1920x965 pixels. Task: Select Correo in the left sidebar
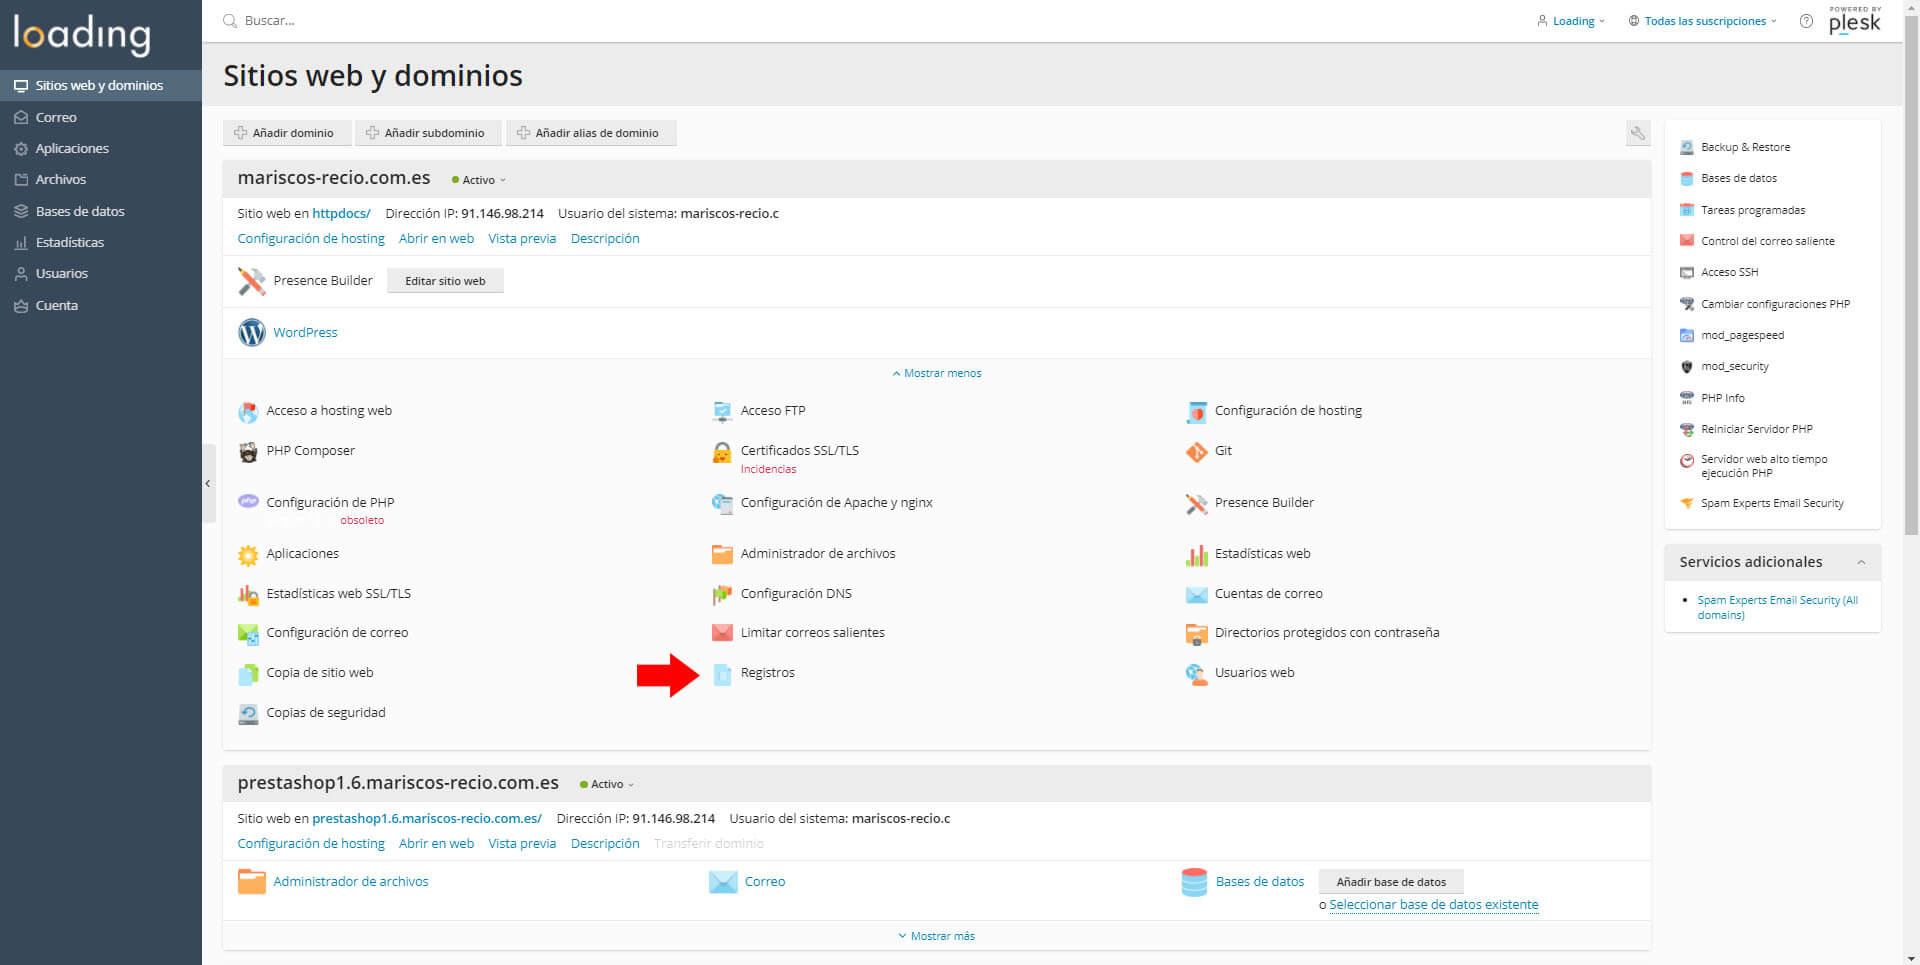point(56,117)
